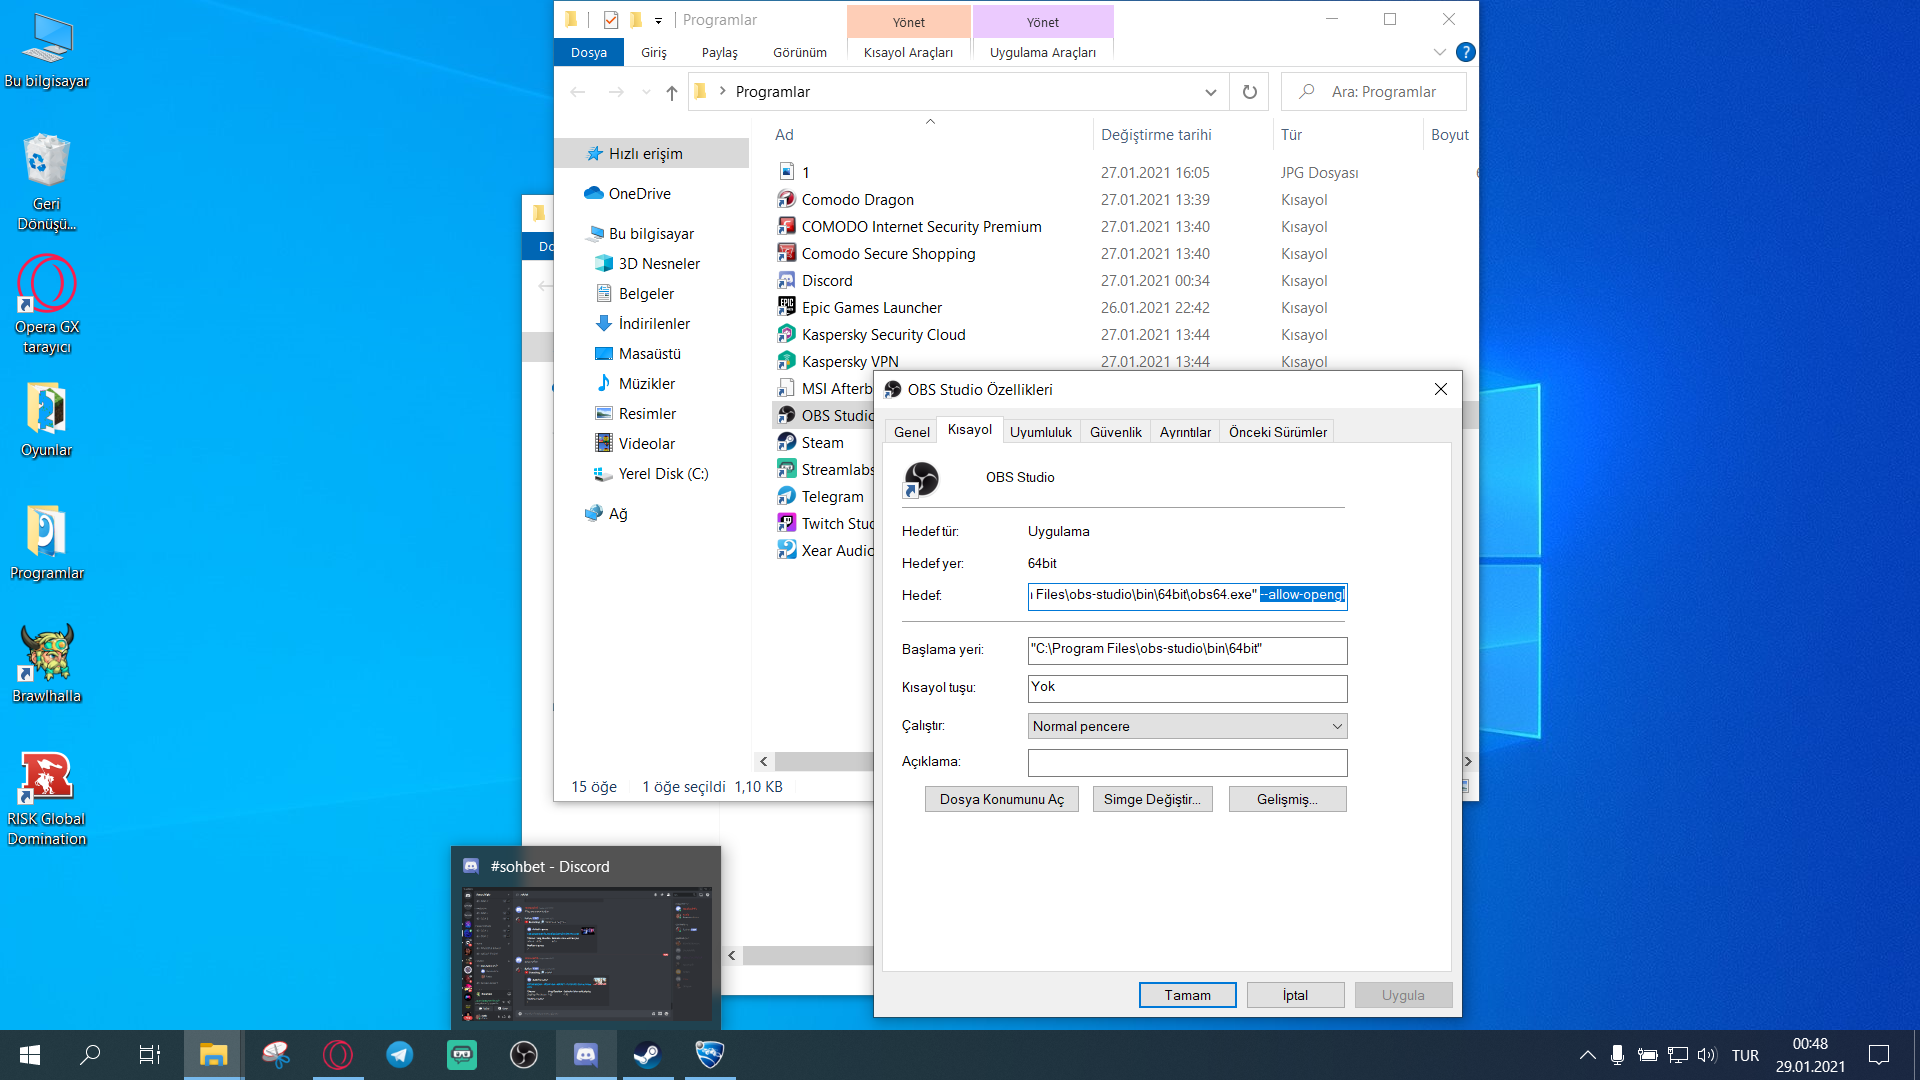The height and width of the screenshot is (1080, 1920).
Task: Click the Steam taskbar icon
Action: point(647,1055)
